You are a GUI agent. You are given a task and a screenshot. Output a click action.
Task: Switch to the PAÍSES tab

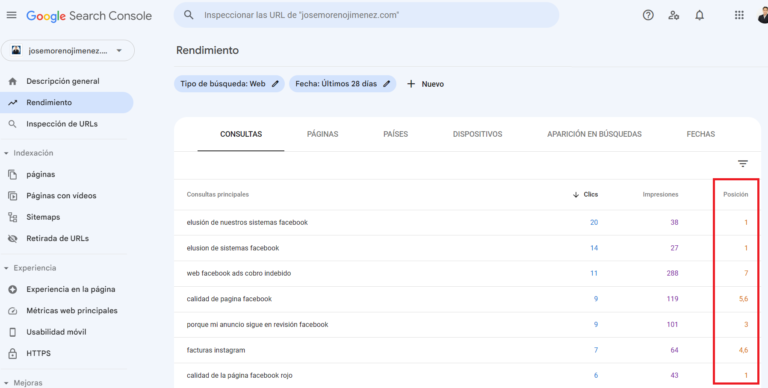pyautogui.click(x=396, y=134)
